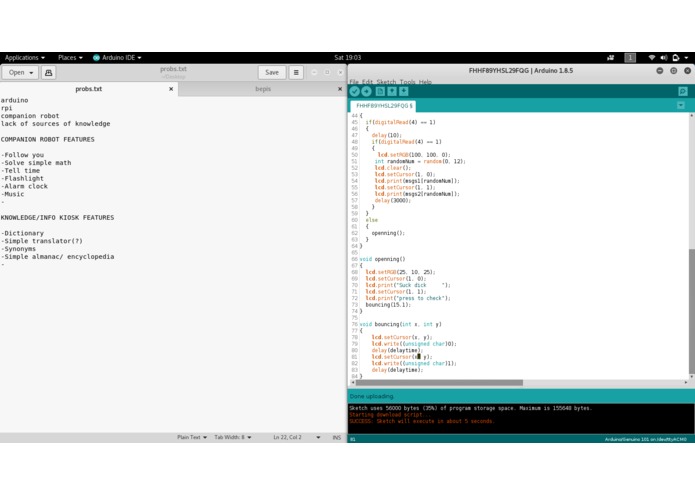Toggle the INS insert mode indicator in gedit
Screen dimensions: 695x494
pyautogui.click(x=337, y=437)
